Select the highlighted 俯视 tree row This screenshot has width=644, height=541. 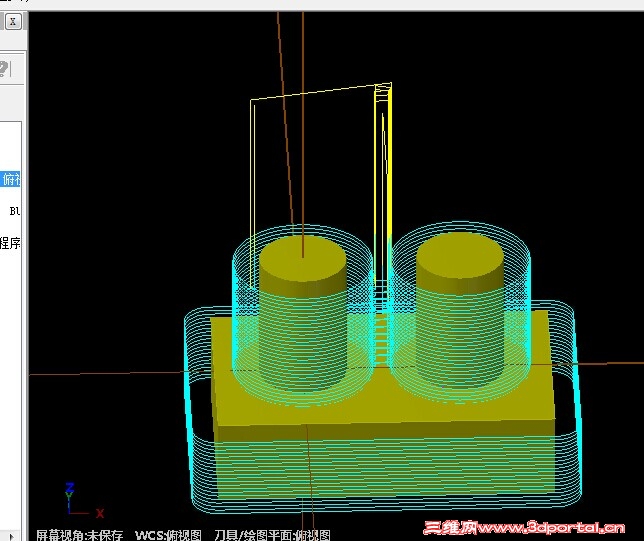pos(10,179)
